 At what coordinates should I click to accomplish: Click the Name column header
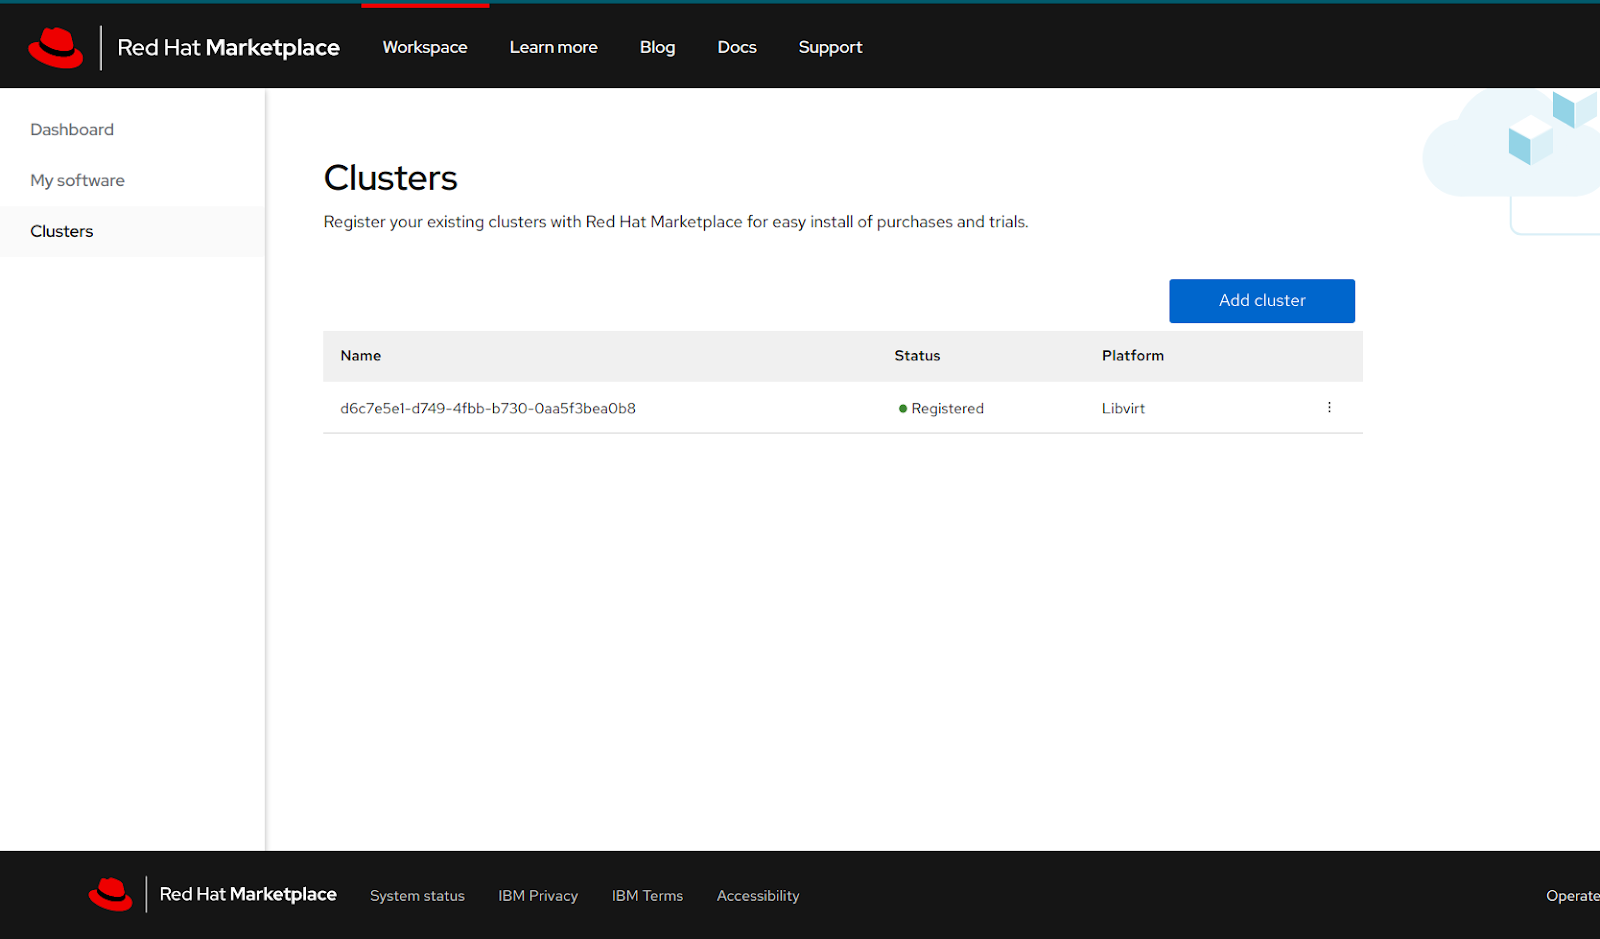coord(360,356)
